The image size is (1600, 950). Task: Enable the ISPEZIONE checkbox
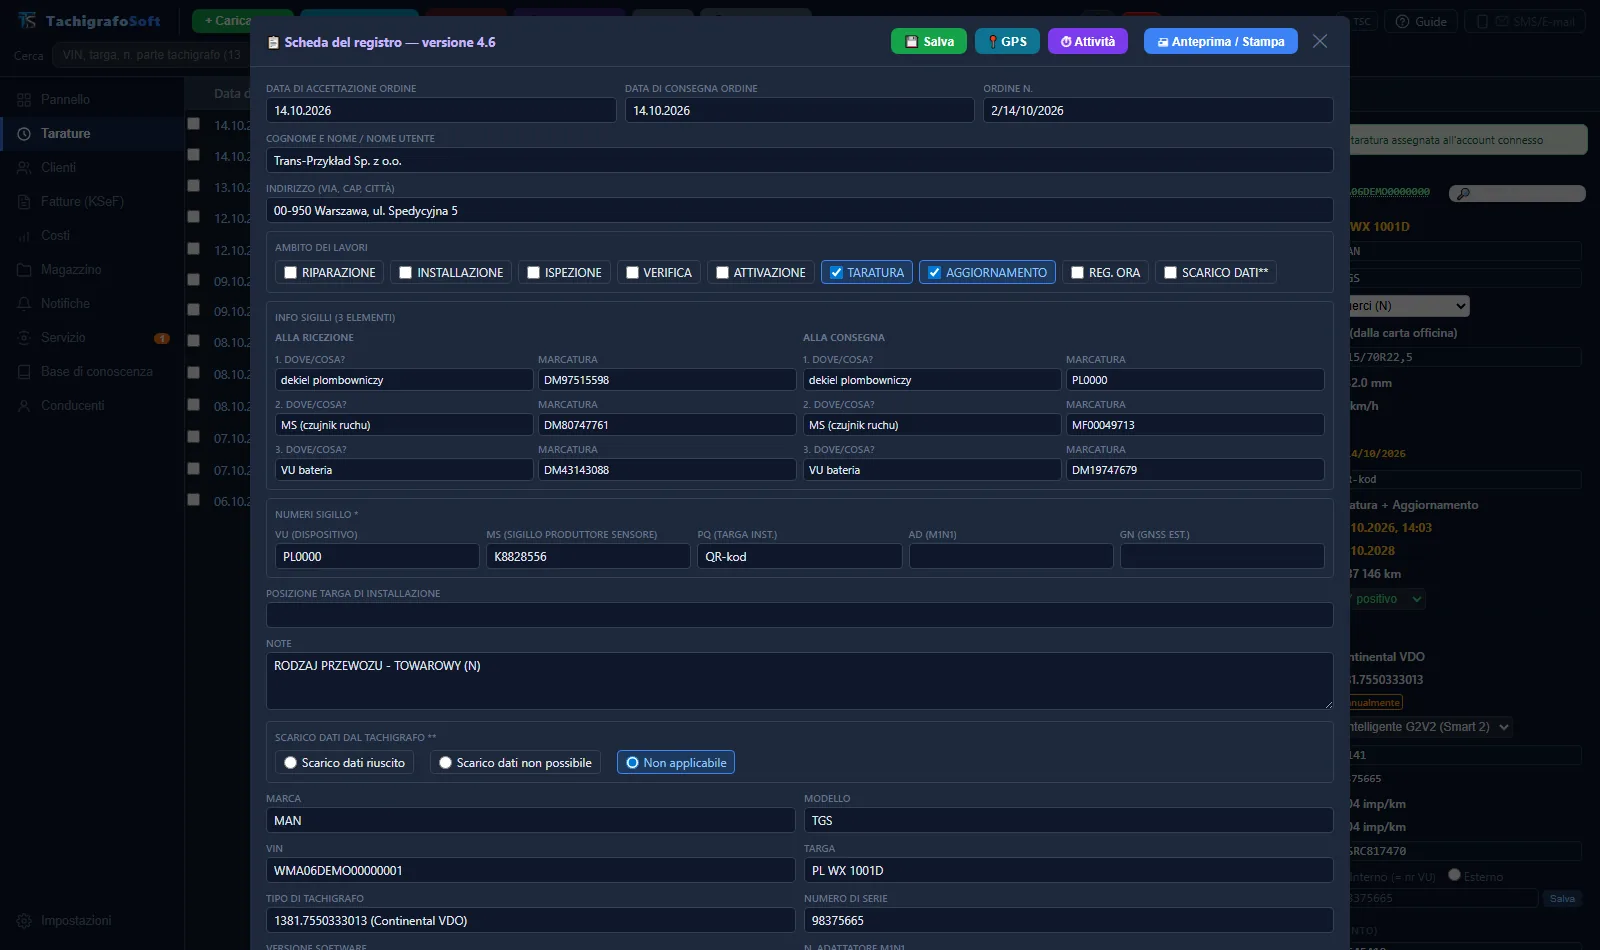tap(534, 273)
